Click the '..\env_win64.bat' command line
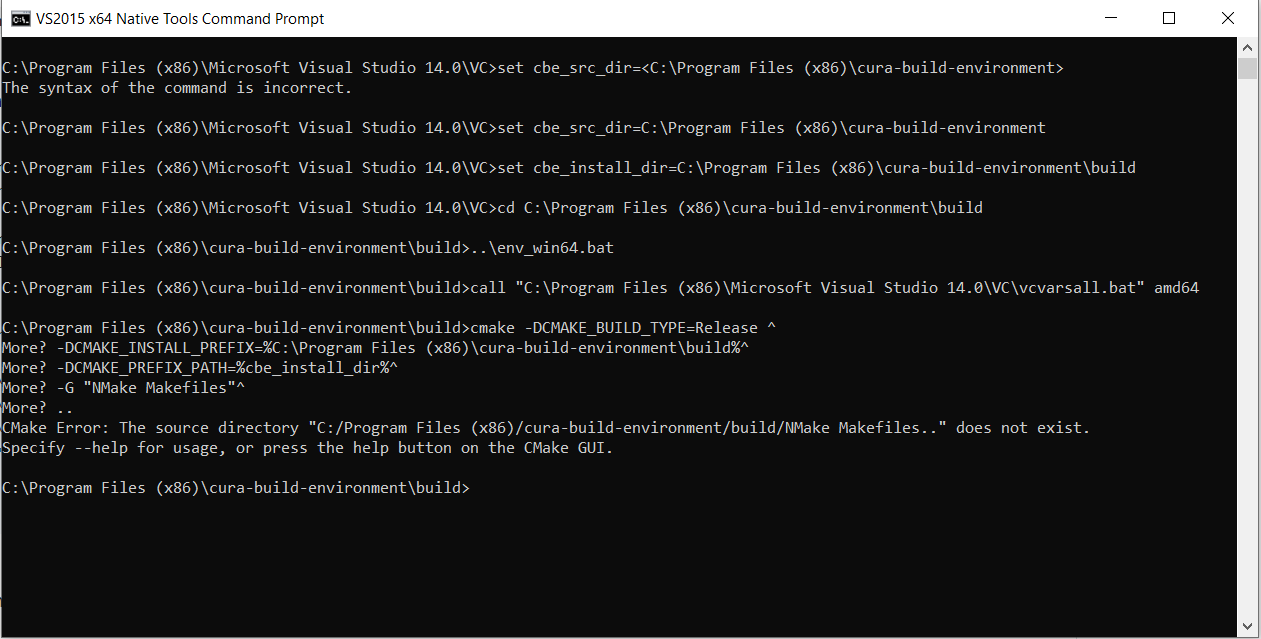Screen dimensions: 1261x639 tap(308, 248)
